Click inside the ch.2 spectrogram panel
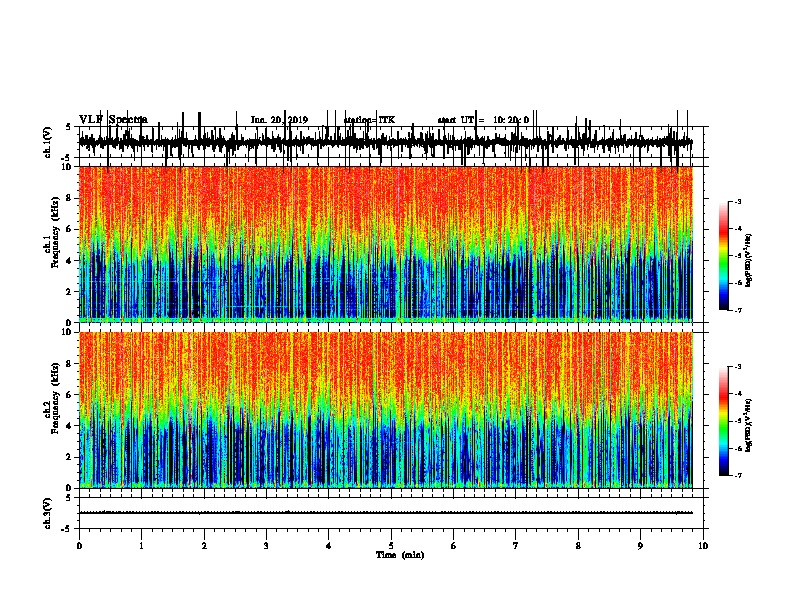Screen dimensions: 792x612 click(385, 410)
